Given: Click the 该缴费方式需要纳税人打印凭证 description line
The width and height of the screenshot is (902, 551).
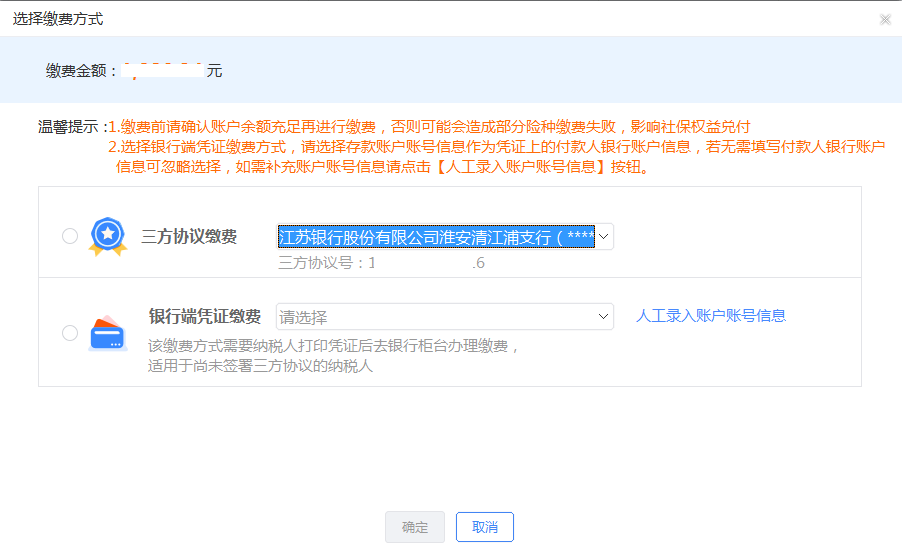Looking at the screenshot, I should (334, 346).
